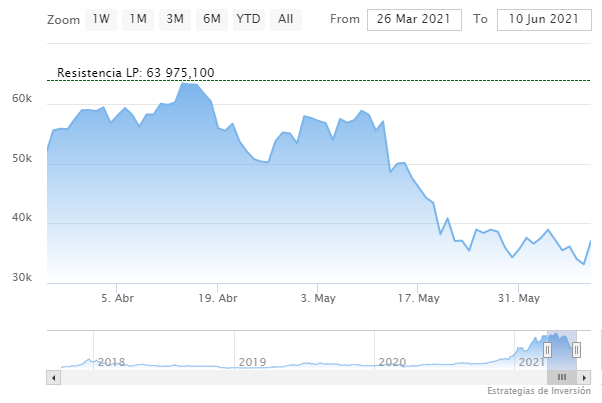Image resolution: width=602 pixels, height=403 pixels.
Task: Click the navigator scrollbar thumb grip
Action: 562,377
